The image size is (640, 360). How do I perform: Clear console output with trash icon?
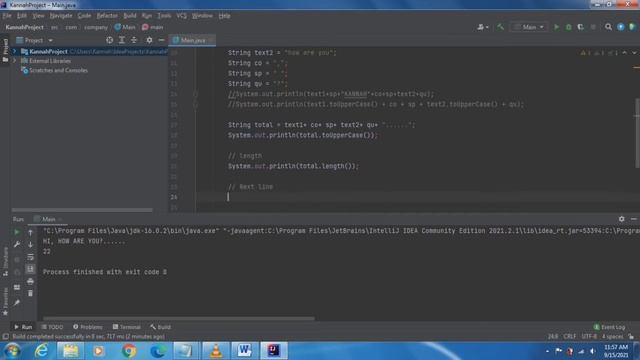tap(30, 293)
